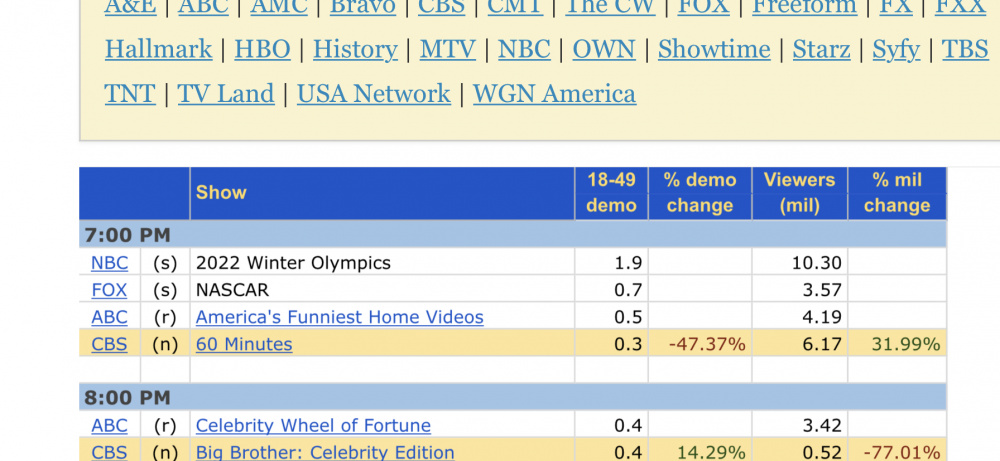The height and width of the screenshot is (461, 1000).
Task: Select the 4.19 viewers value
Action: point(822,317)
